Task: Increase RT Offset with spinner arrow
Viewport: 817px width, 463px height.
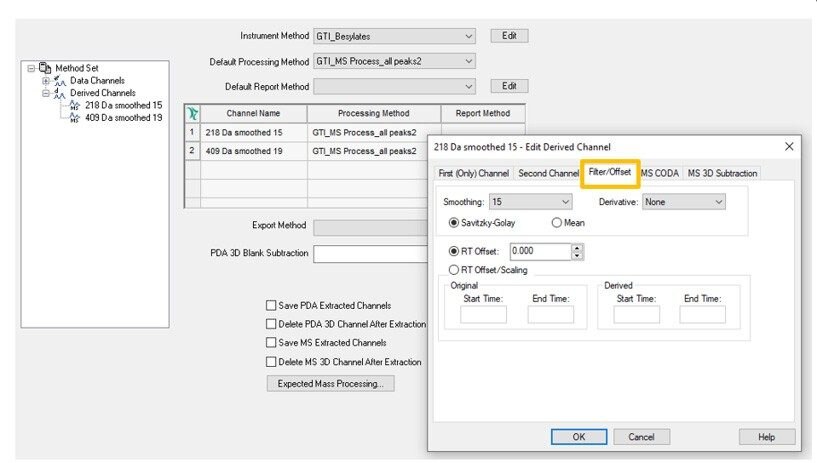Action: point(577,248)
